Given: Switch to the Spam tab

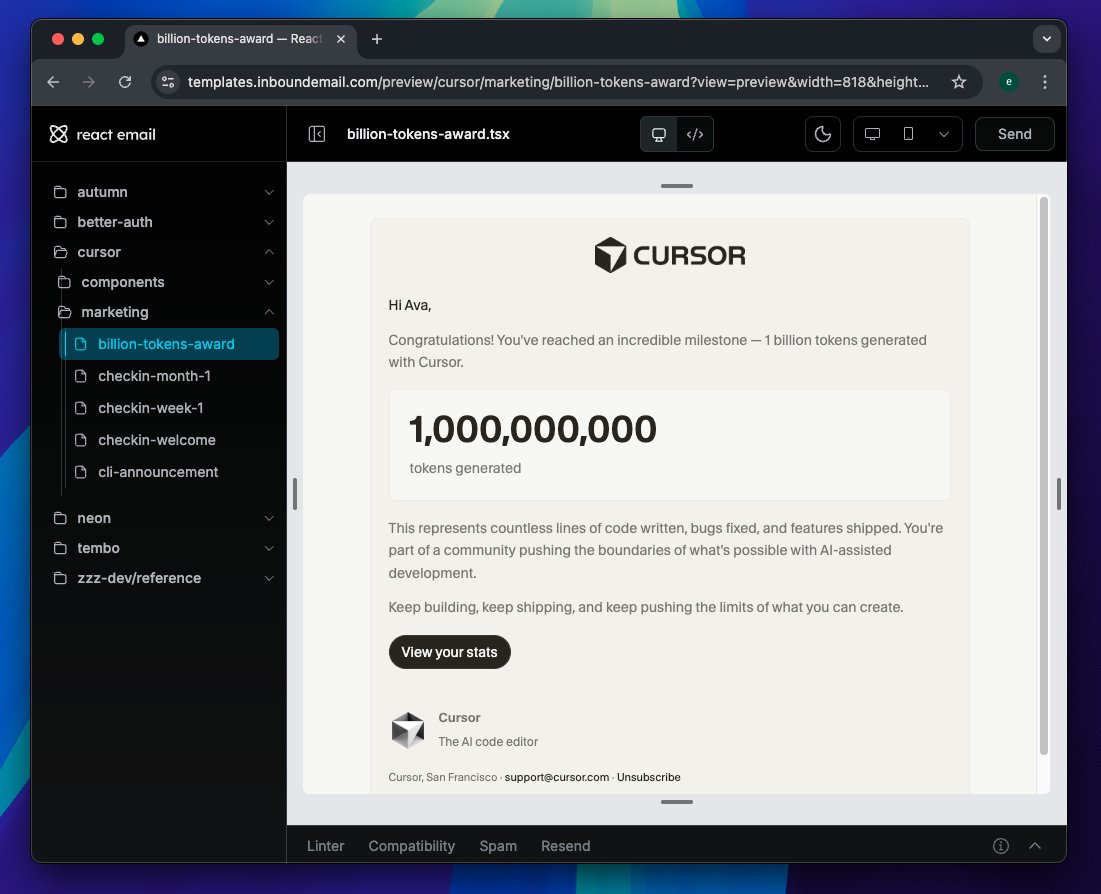Looking at the screenshot, I should tap(498, 845).
